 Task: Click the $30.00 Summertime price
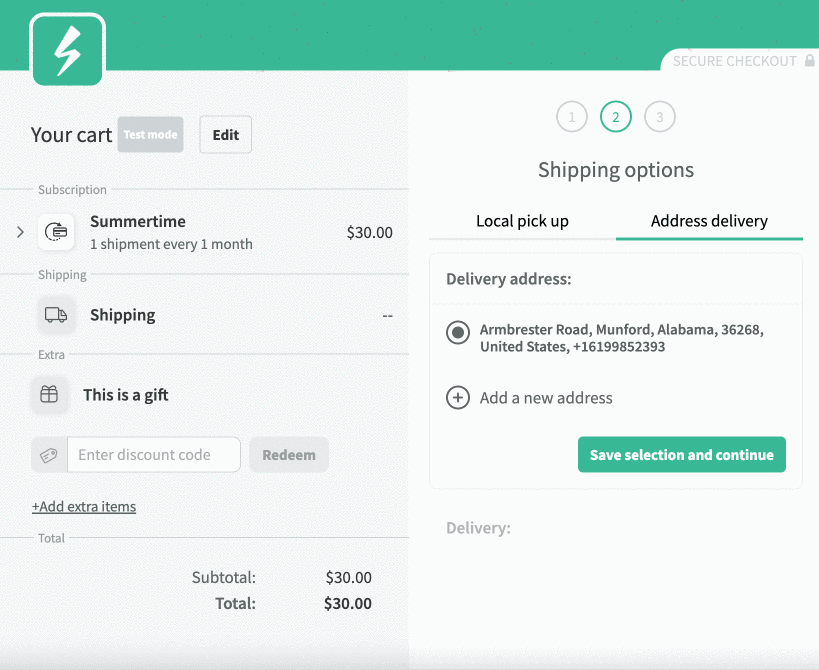coord(370,232)
